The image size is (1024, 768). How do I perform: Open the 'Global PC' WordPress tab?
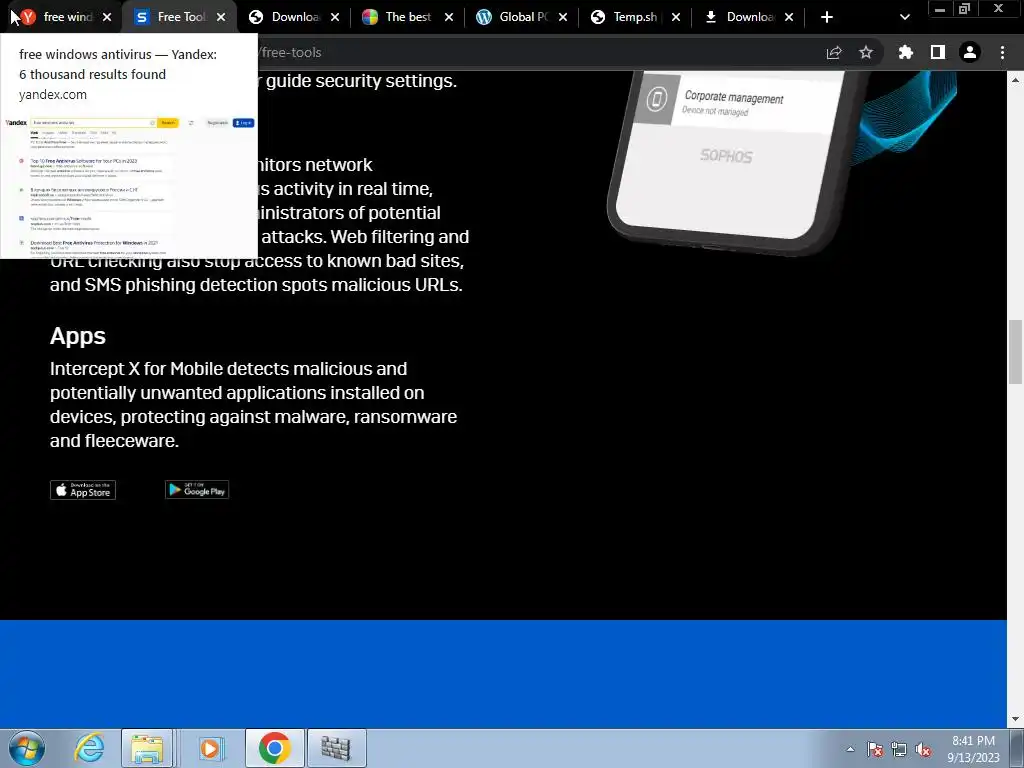tap(522, 17)
